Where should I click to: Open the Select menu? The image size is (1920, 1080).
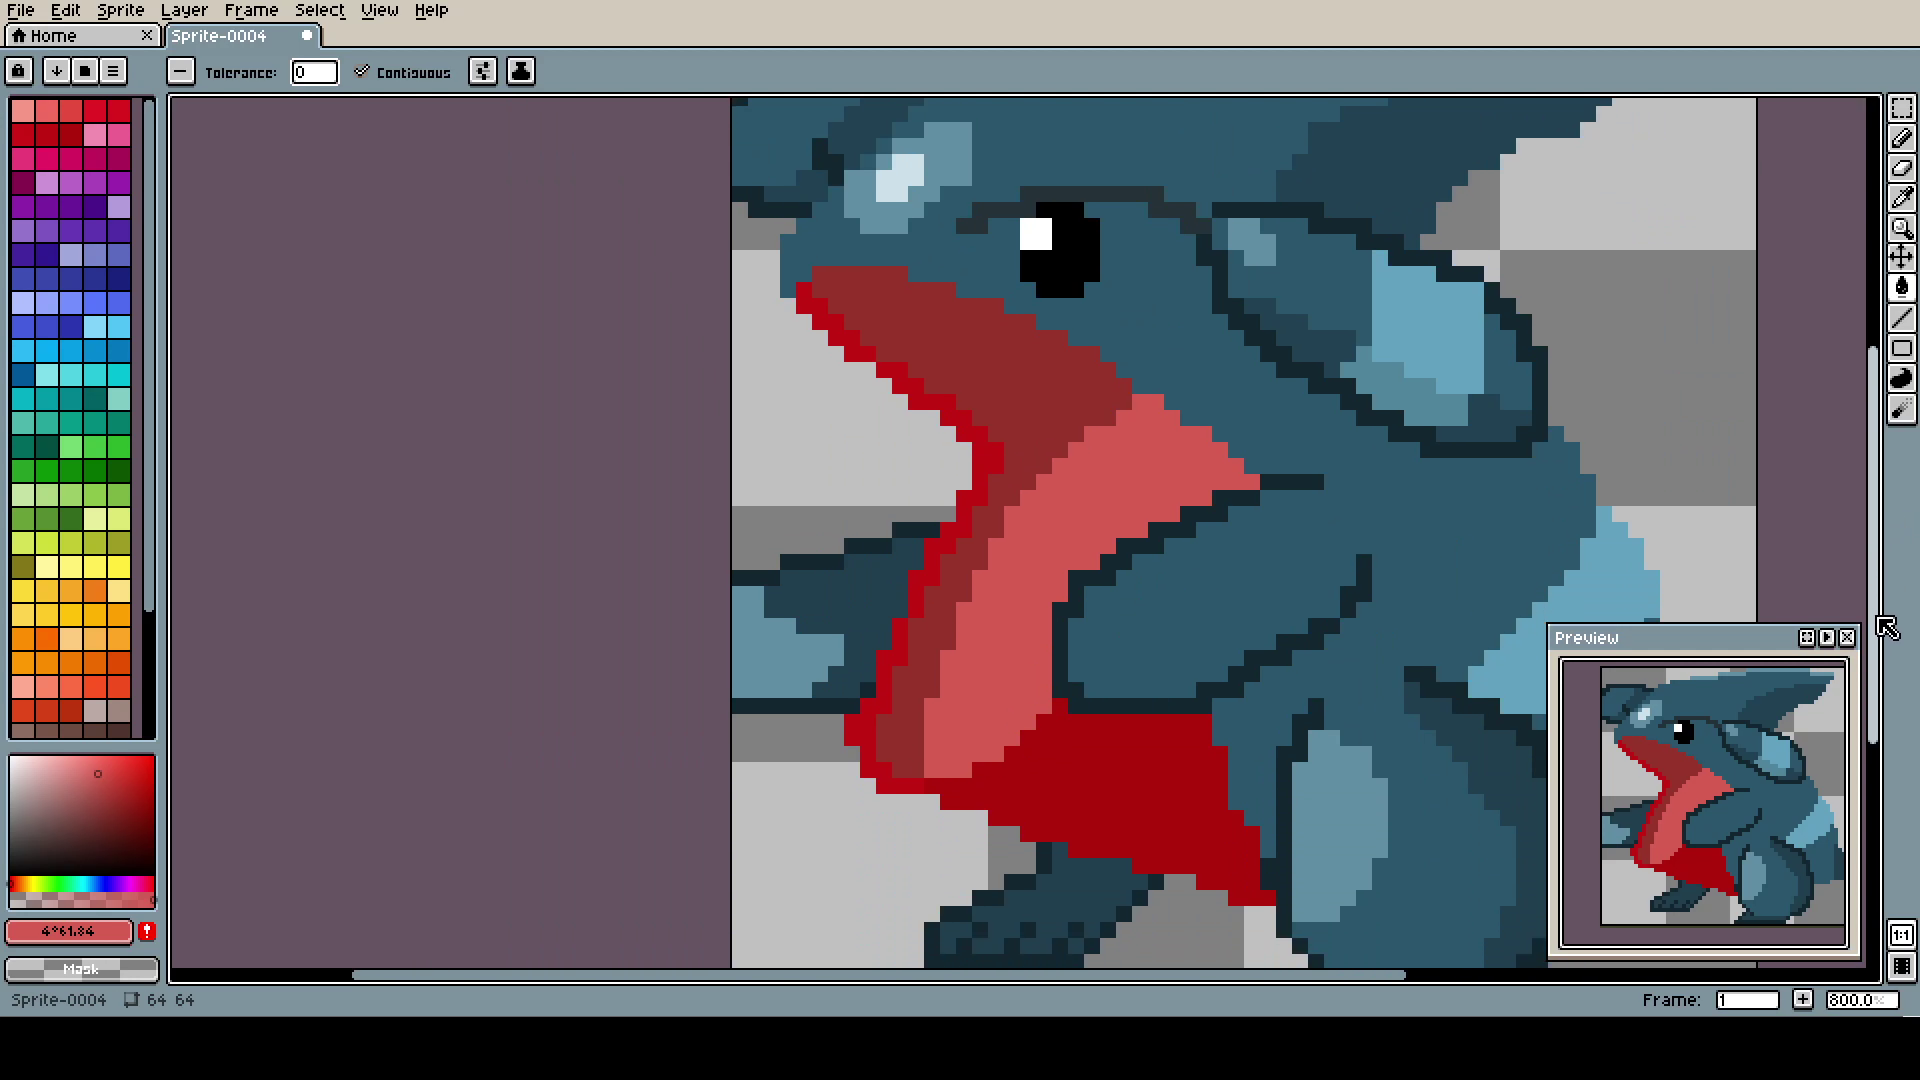(319, 10)
